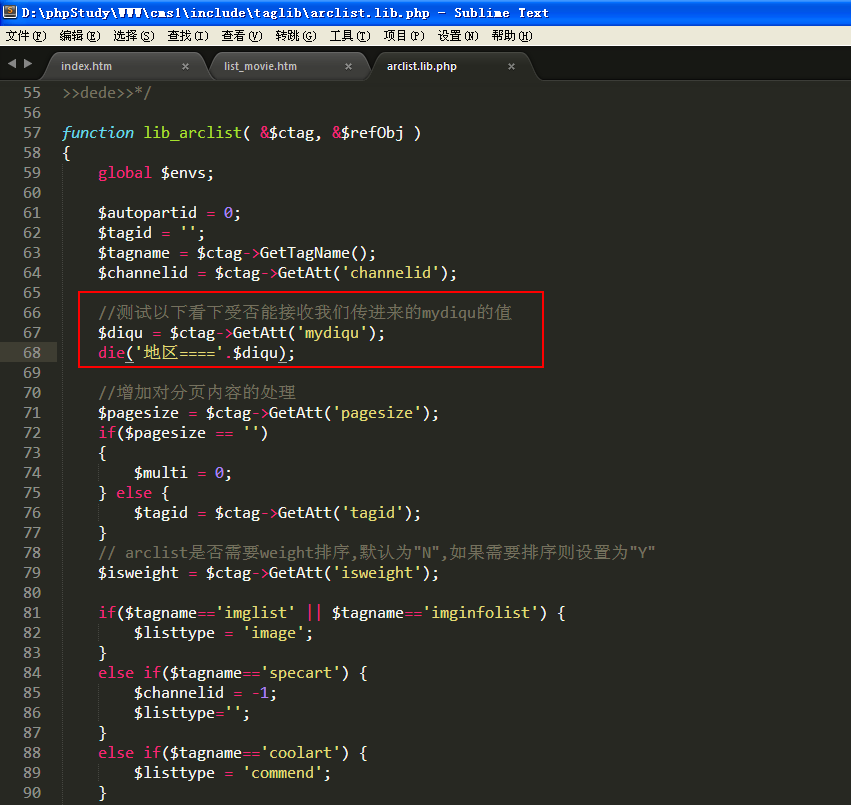The width and height of the screenshot is (851, 805).
Task: Close the arclist.lib.php tab
Action: pyautogui.click(x=511, y=66)
